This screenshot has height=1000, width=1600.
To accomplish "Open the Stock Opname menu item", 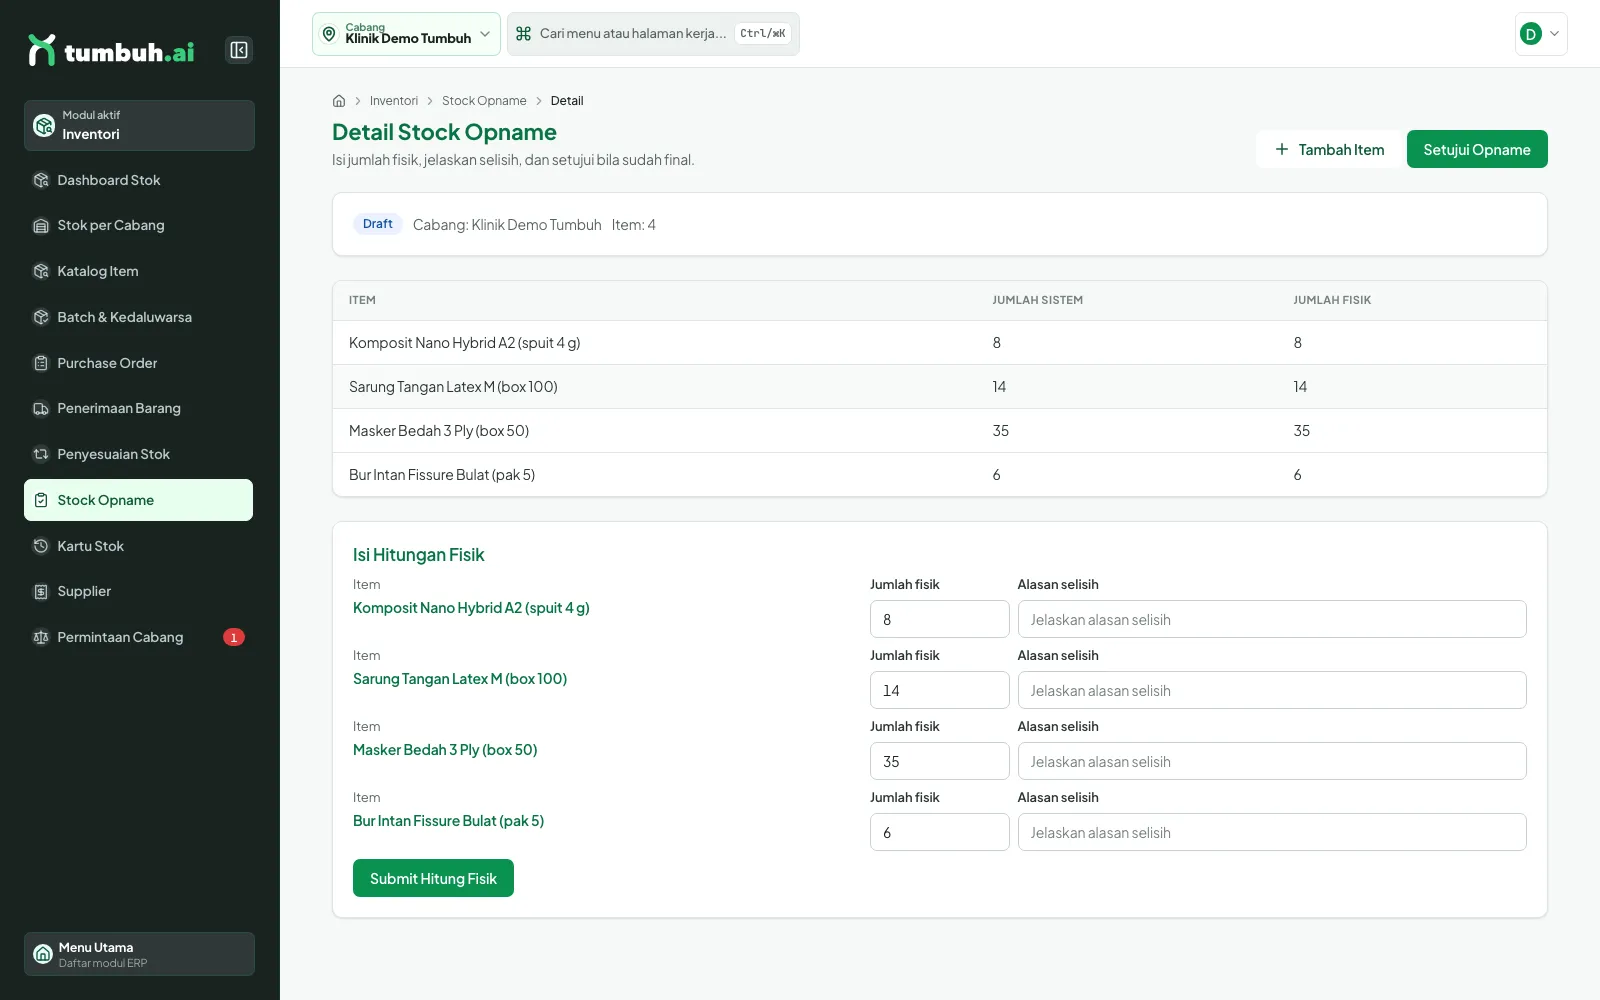I will click(x=138, y=500).
